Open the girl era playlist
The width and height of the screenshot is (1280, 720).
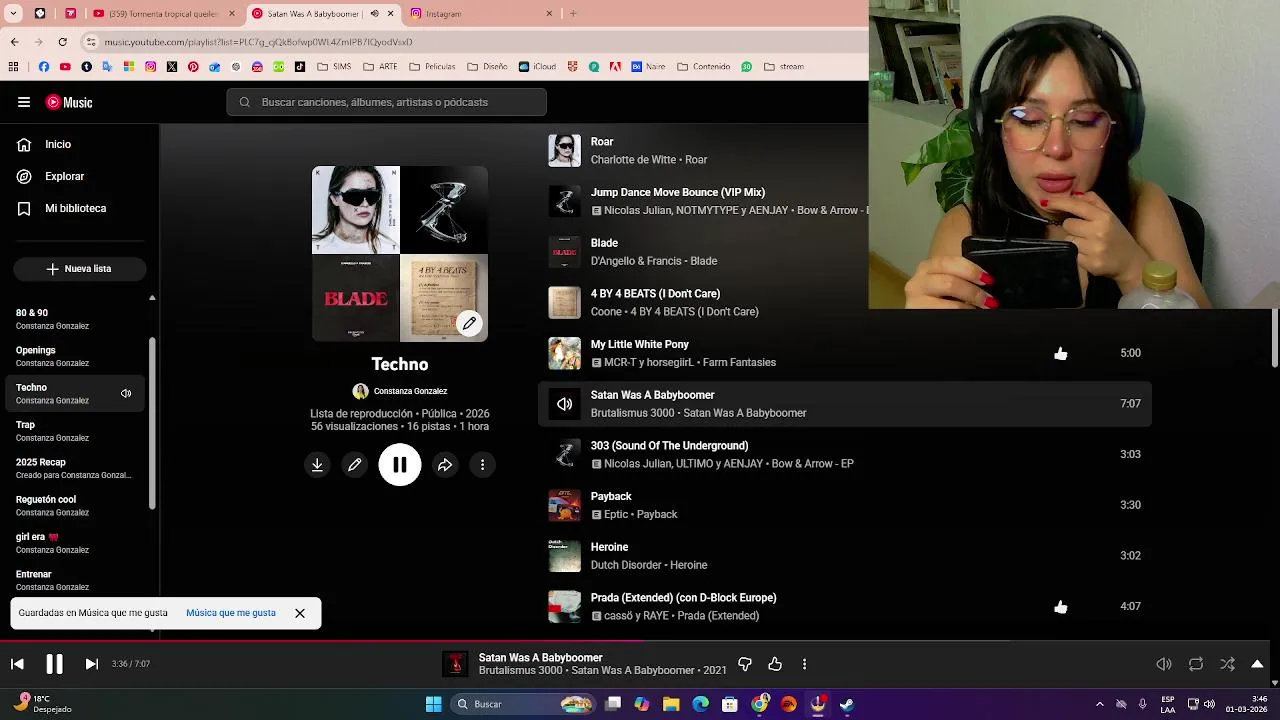[76, 543]
